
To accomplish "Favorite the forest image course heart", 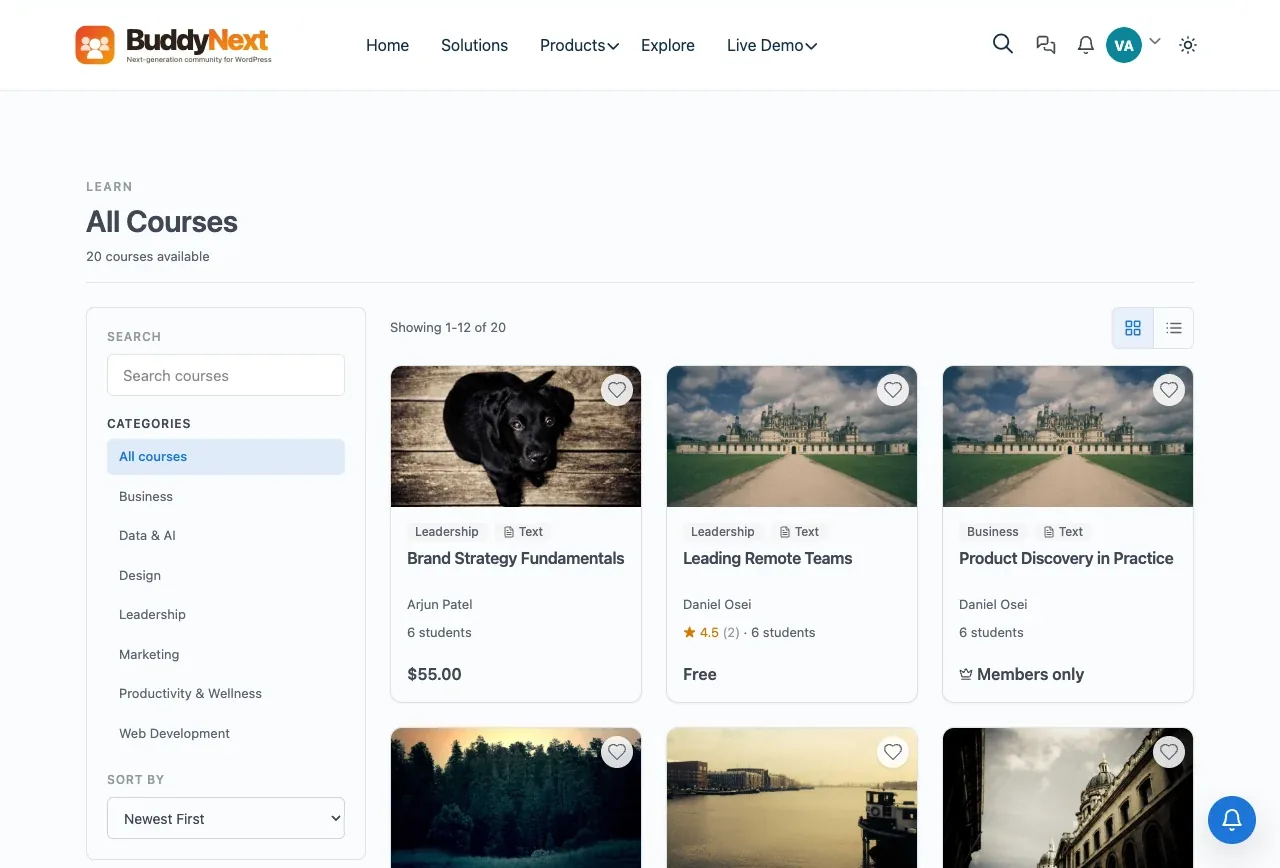I will [617, 752].
